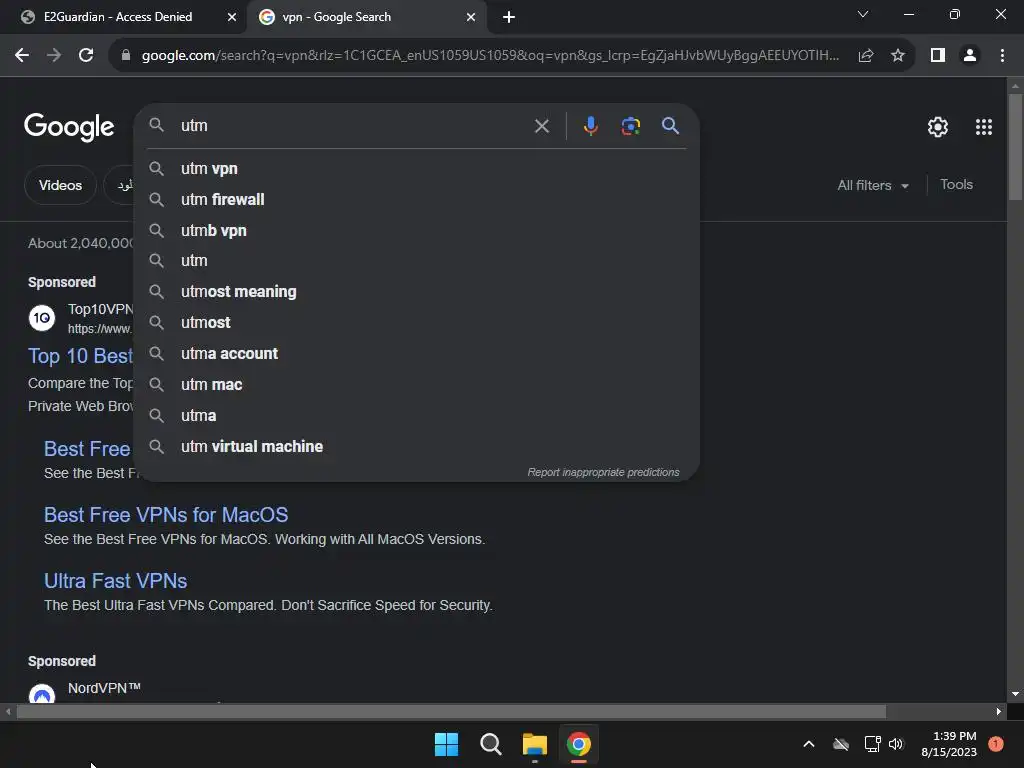This screenshot has width=1024, height=768.
Task: Clear the search box text with X
Action: [x=541, y=126]
